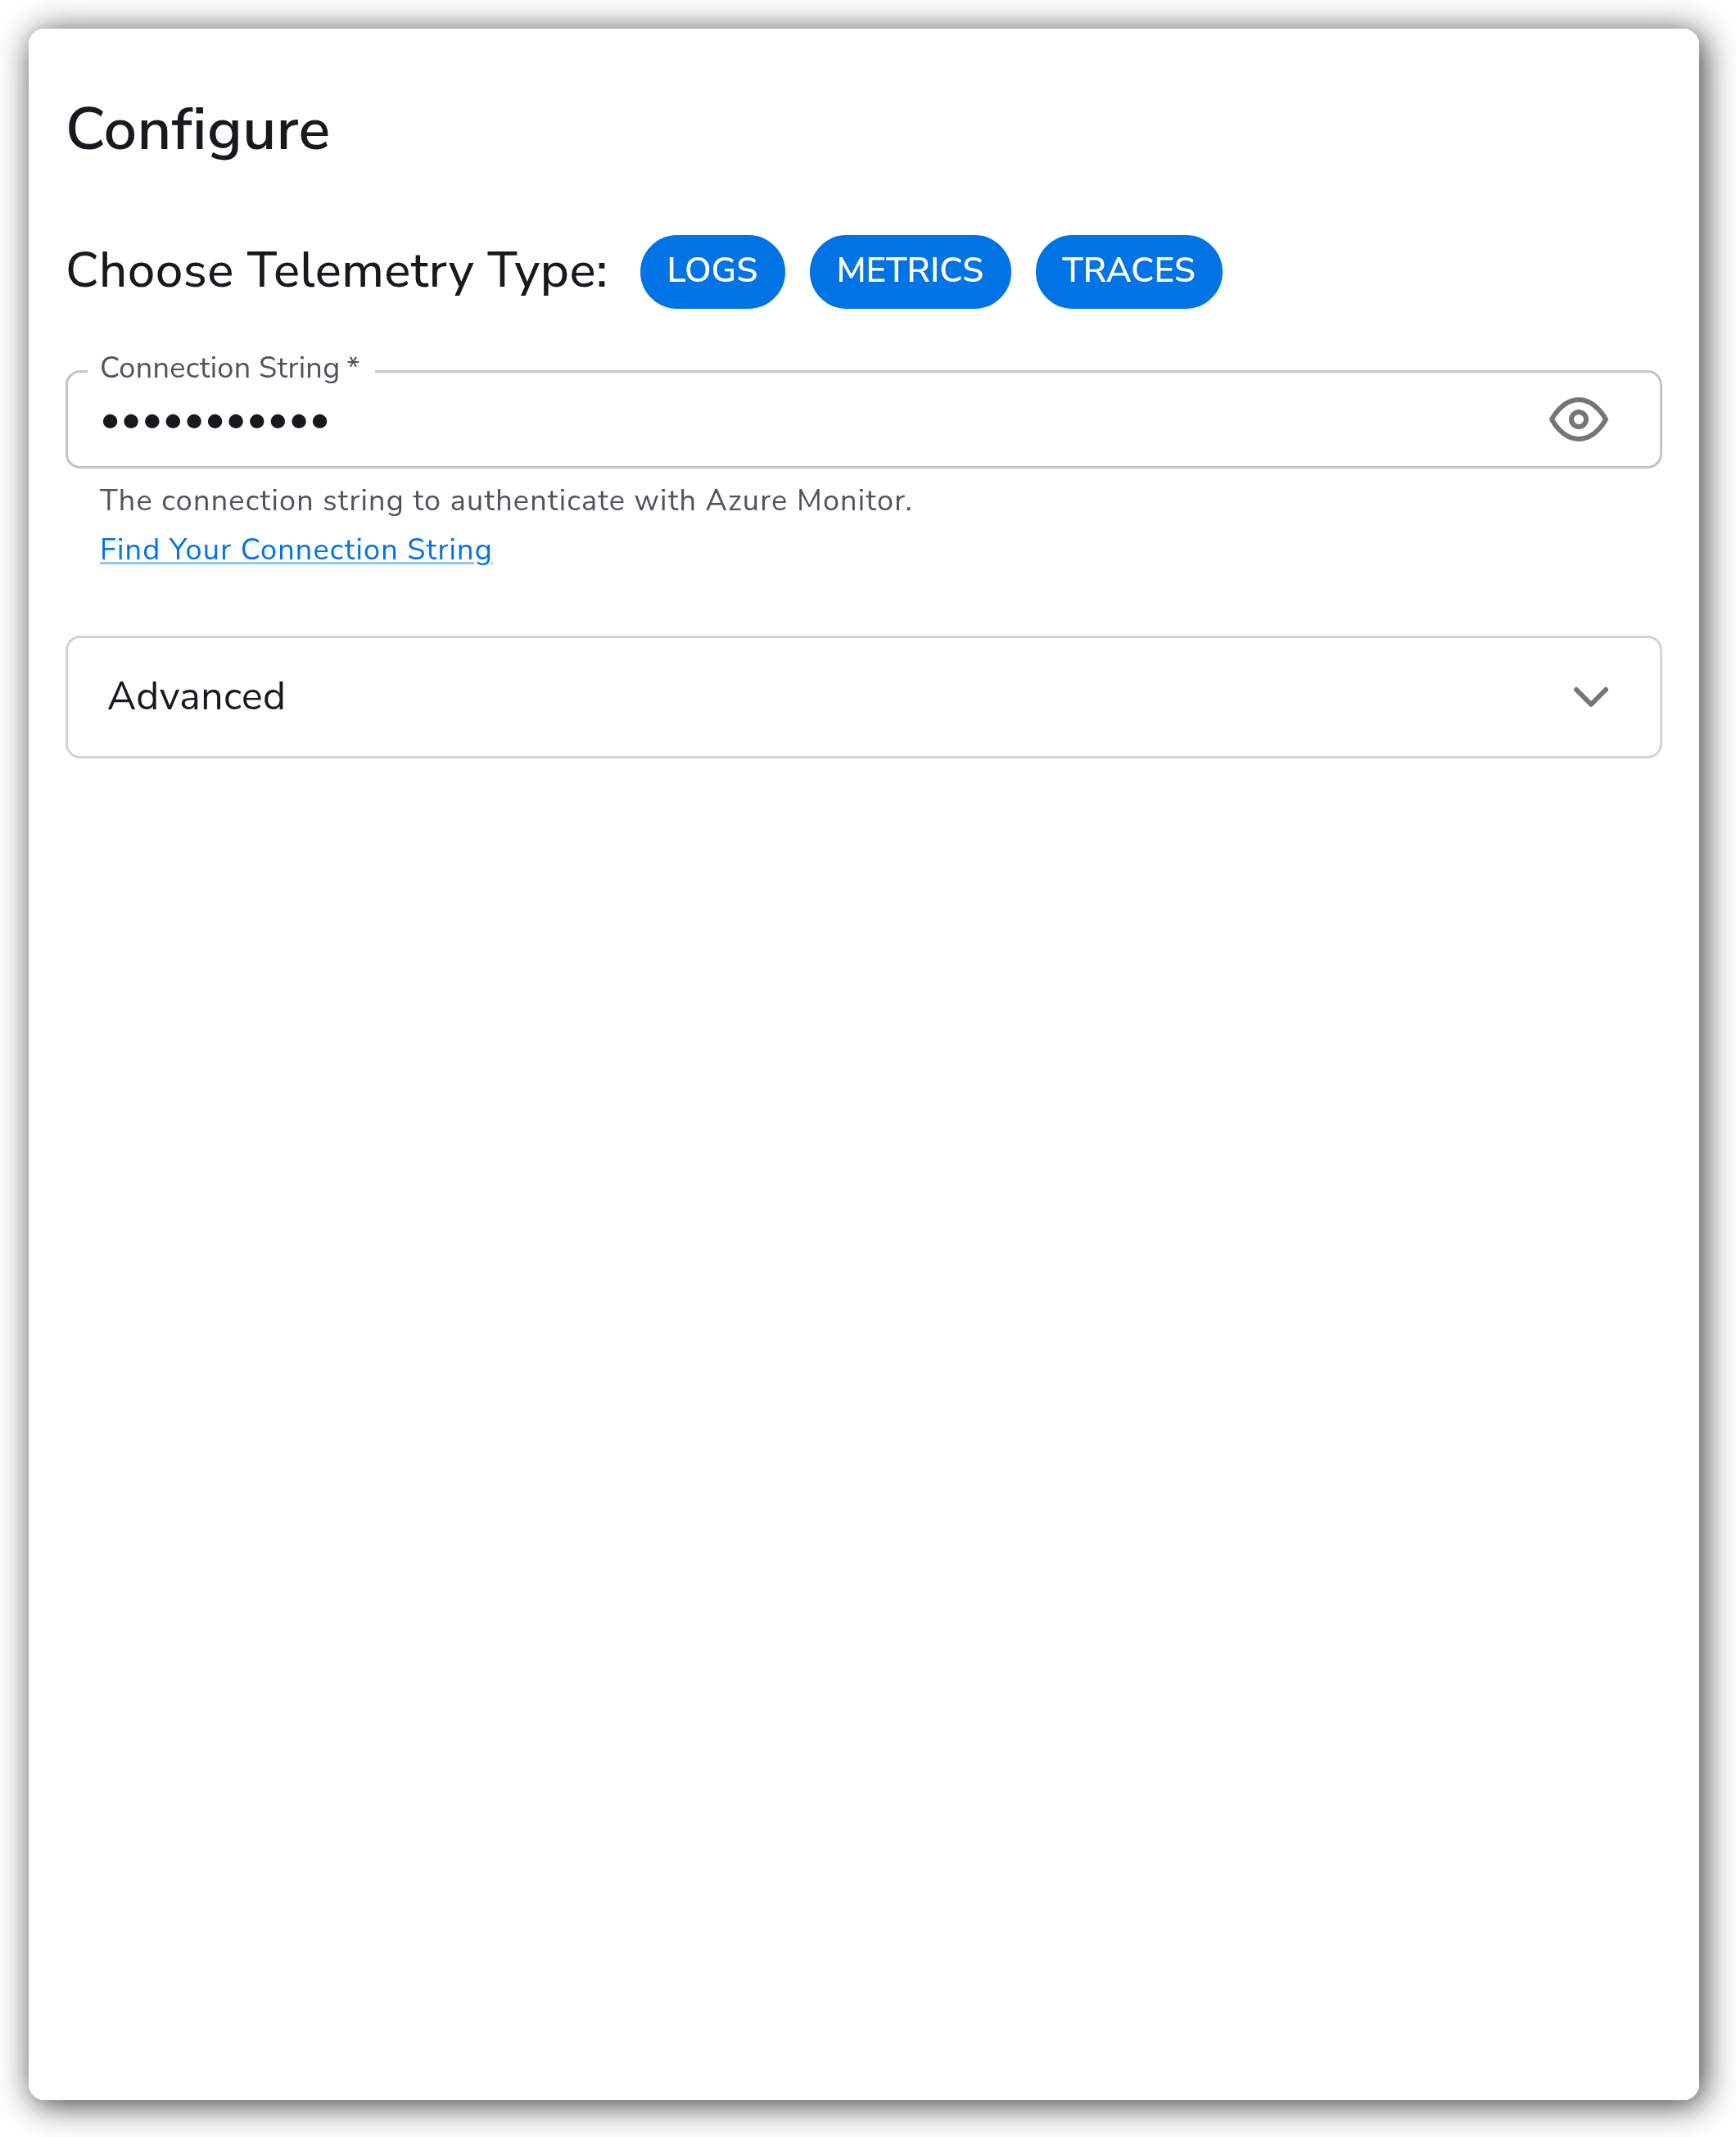Click the Azure Monitor helper text
Image resolution: width=1736 pixels, height=2137 pixels.
tap(506, 500)
